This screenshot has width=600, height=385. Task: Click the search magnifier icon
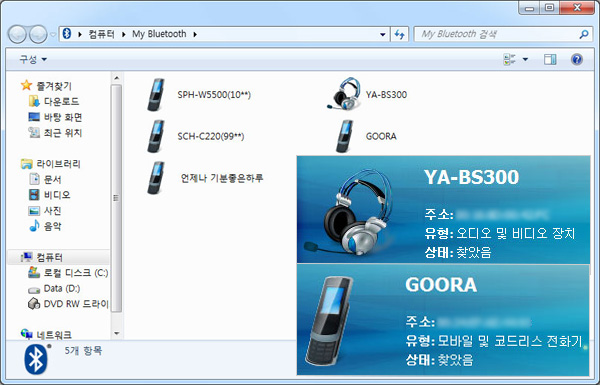pos(584,34)
